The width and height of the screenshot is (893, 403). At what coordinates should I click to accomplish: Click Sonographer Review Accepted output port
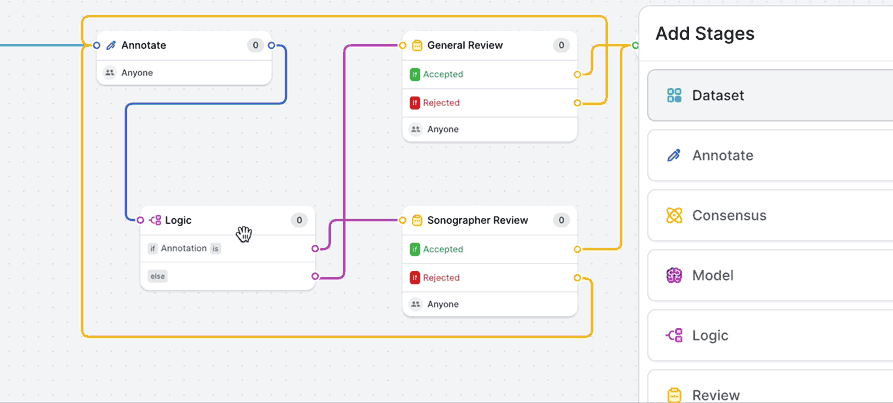pyautogui.click(x=577, y=249)
